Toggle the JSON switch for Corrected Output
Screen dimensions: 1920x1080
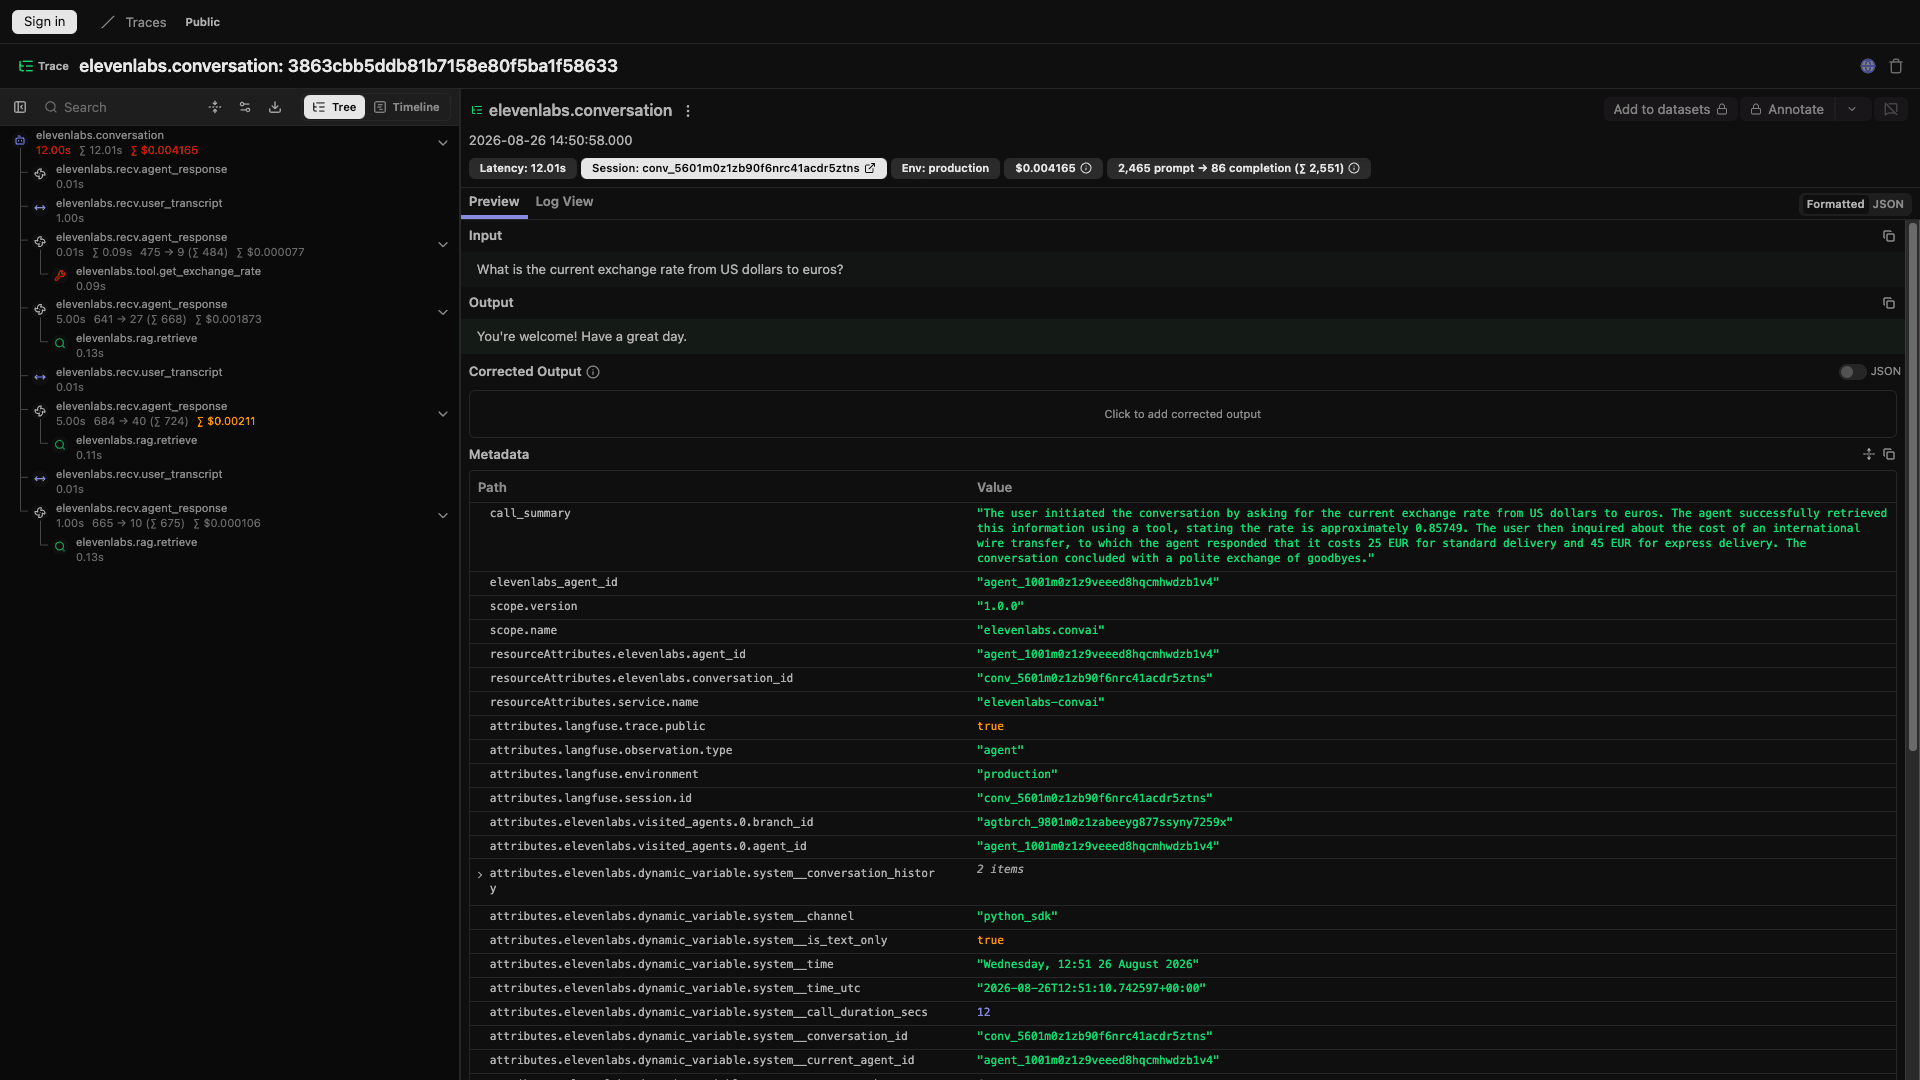tap(1852, 372)
